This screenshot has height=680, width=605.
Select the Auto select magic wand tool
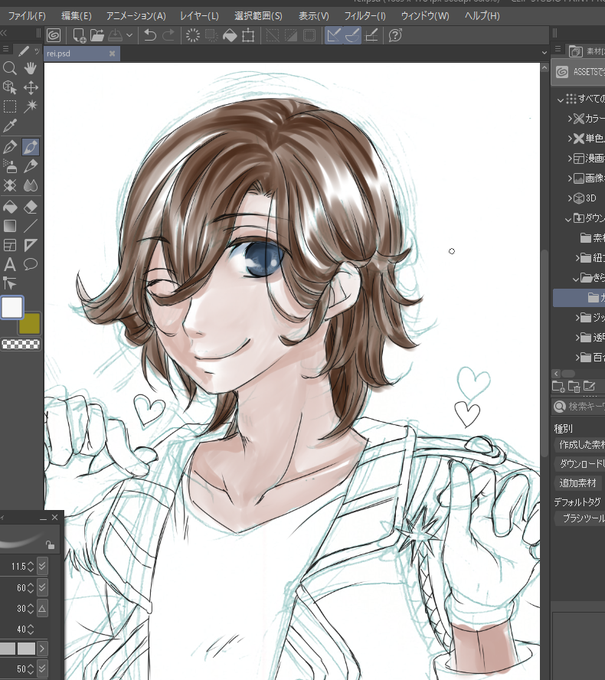[30, 107]
